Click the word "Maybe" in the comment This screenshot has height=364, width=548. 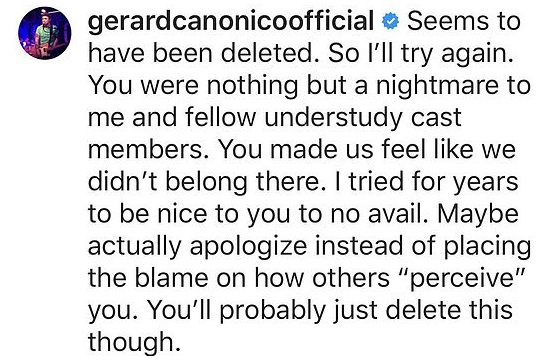point(478,215)
